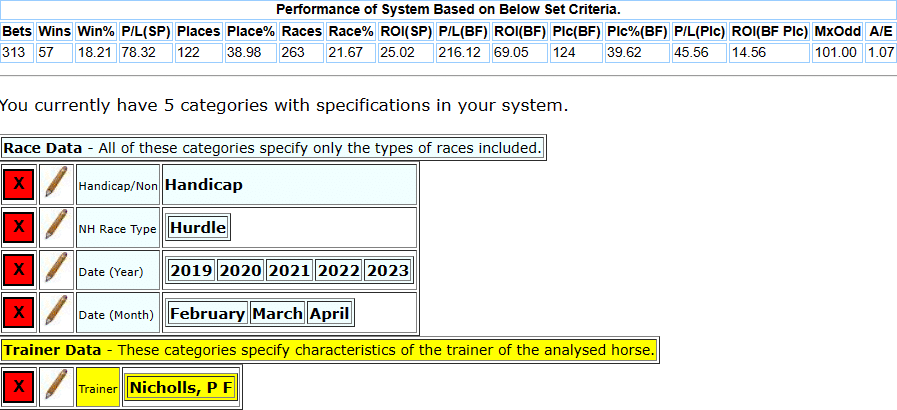897x410 pixels.
Task: Click the Wins column header
Action: click(55, 31)
